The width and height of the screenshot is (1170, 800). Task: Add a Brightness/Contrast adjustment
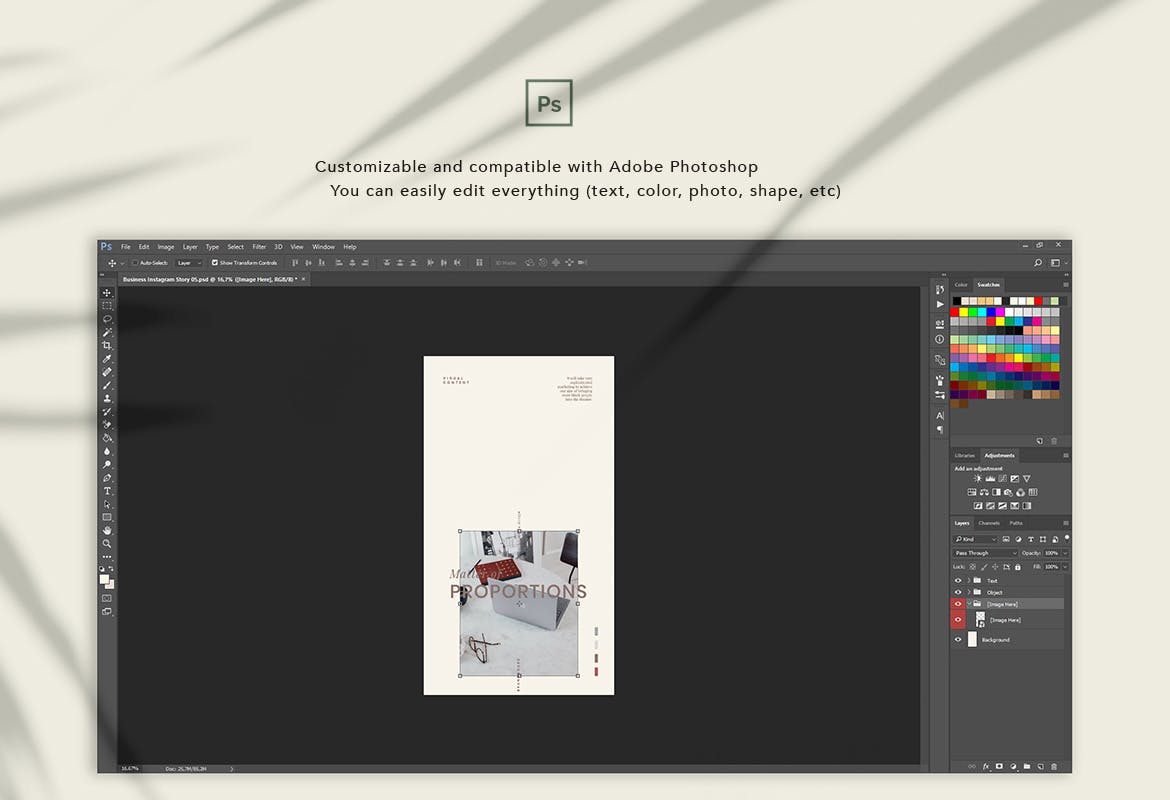[x=977, y=478]
